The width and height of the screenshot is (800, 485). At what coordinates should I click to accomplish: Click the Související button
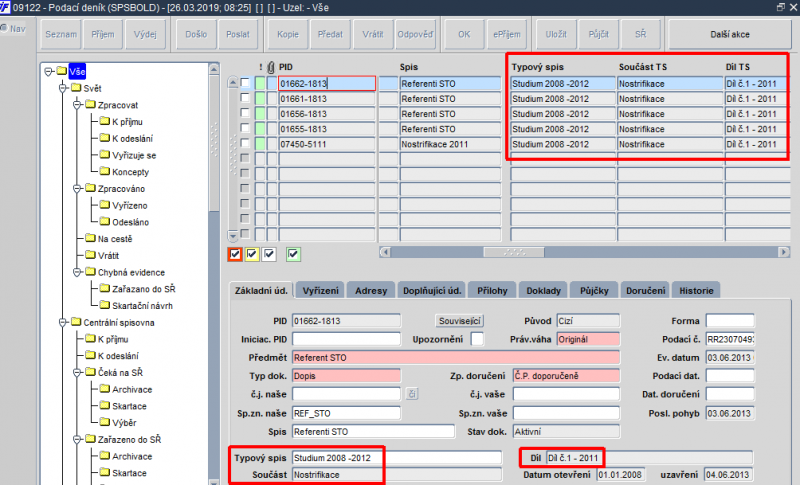pyautogui.click(x=460, y=321)
